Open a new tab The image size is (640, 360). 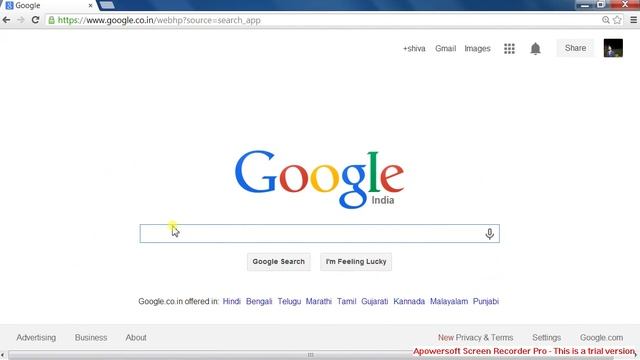[x=107, y=5]
